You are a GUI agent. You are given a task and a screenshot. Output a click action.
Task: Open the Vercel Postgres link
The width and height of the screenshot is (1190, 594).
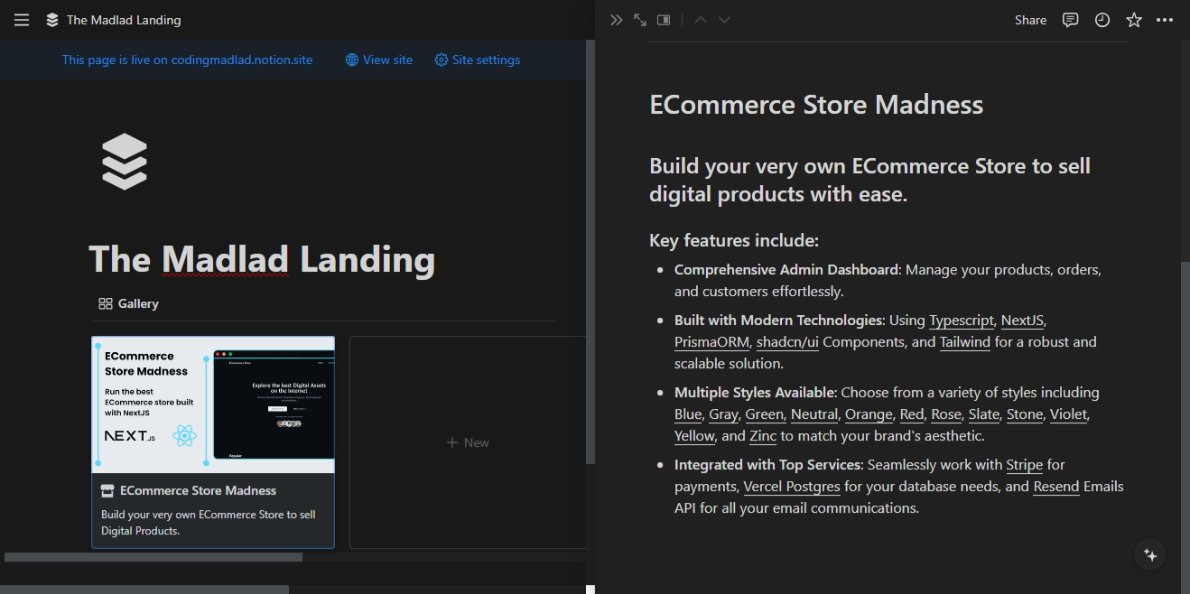pos(792,486)
